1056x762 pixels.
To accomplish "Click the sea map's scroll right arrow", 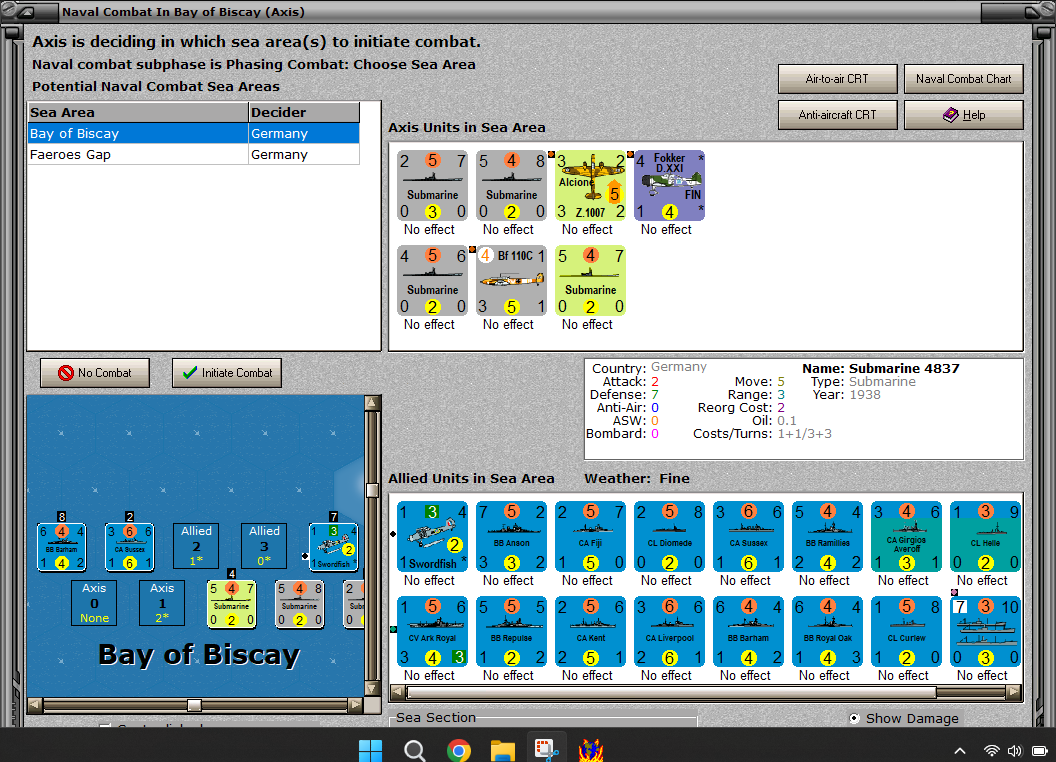I will 356,705.
